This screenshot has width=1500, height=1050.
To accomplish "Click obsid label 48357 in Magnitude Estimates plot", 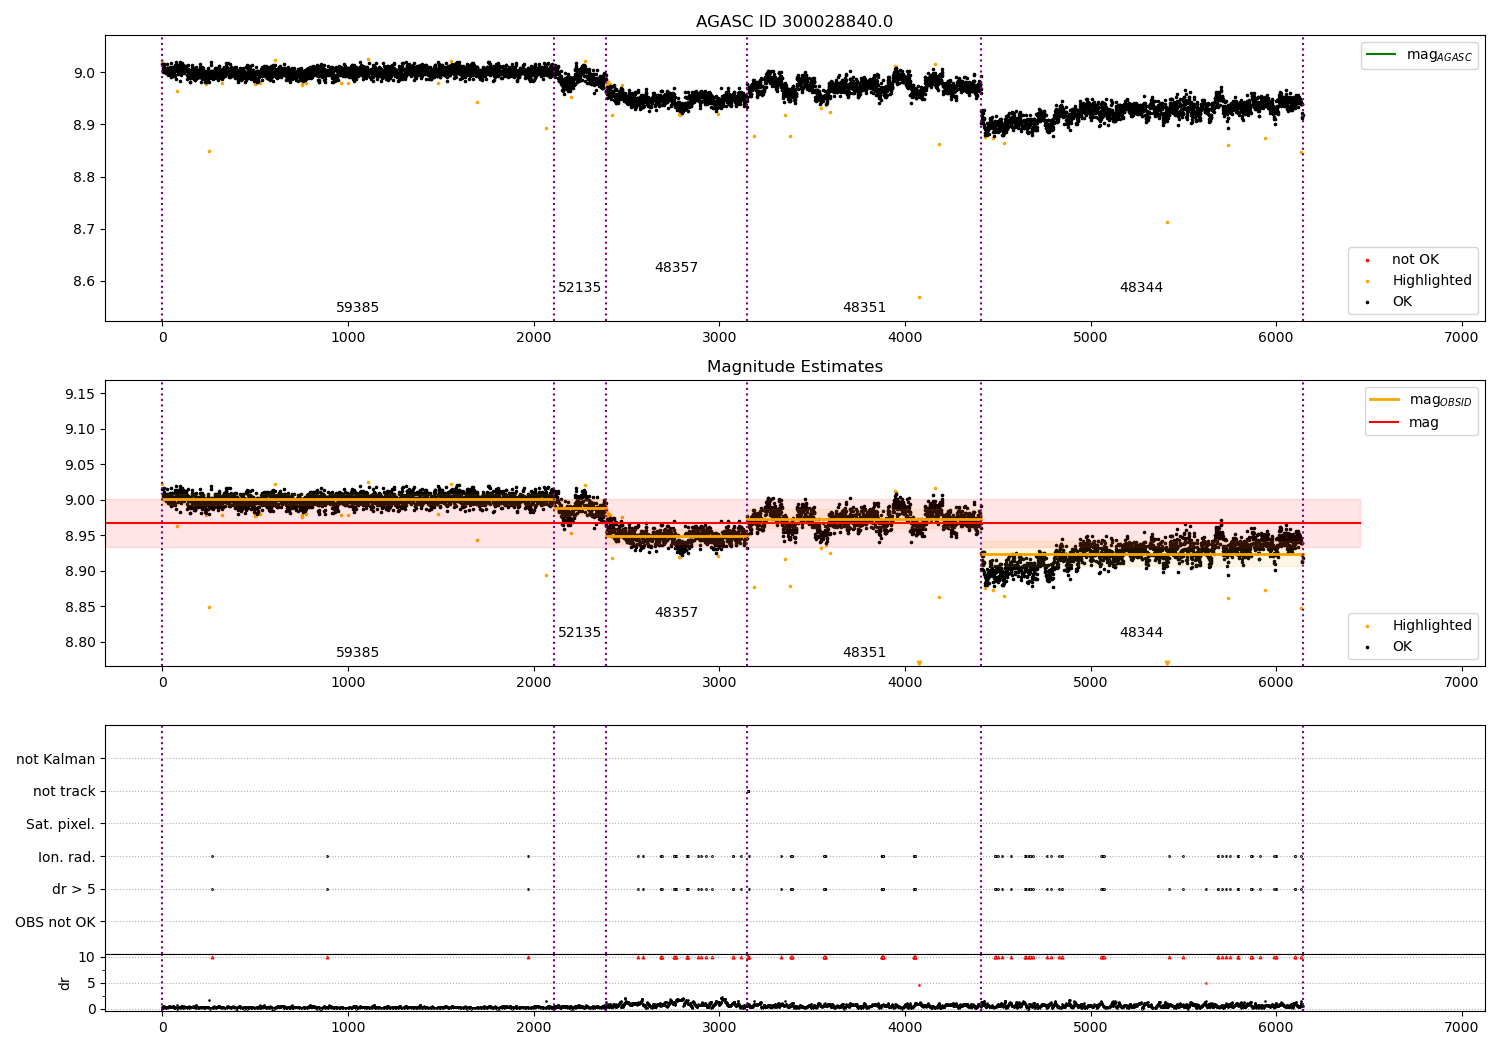I will pos(676,613).
